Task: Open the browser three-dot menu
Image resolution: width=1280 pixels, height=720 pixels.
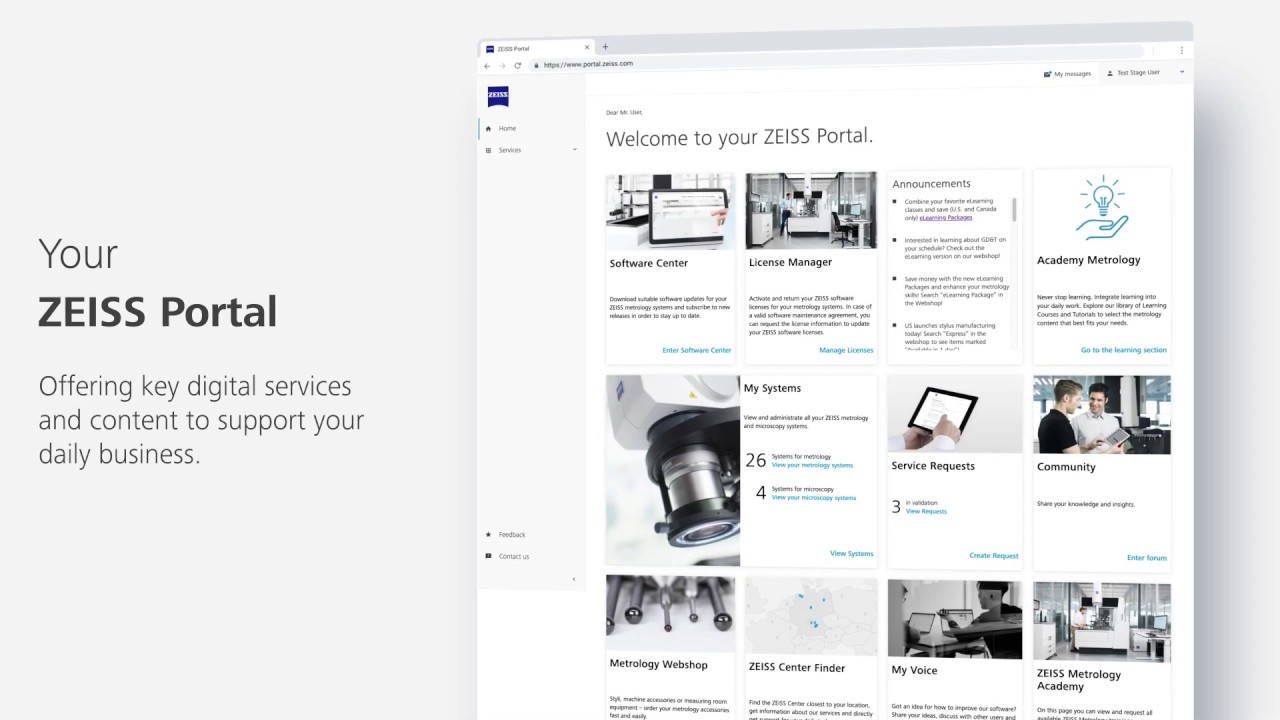Action: (x=1181, y=50)
